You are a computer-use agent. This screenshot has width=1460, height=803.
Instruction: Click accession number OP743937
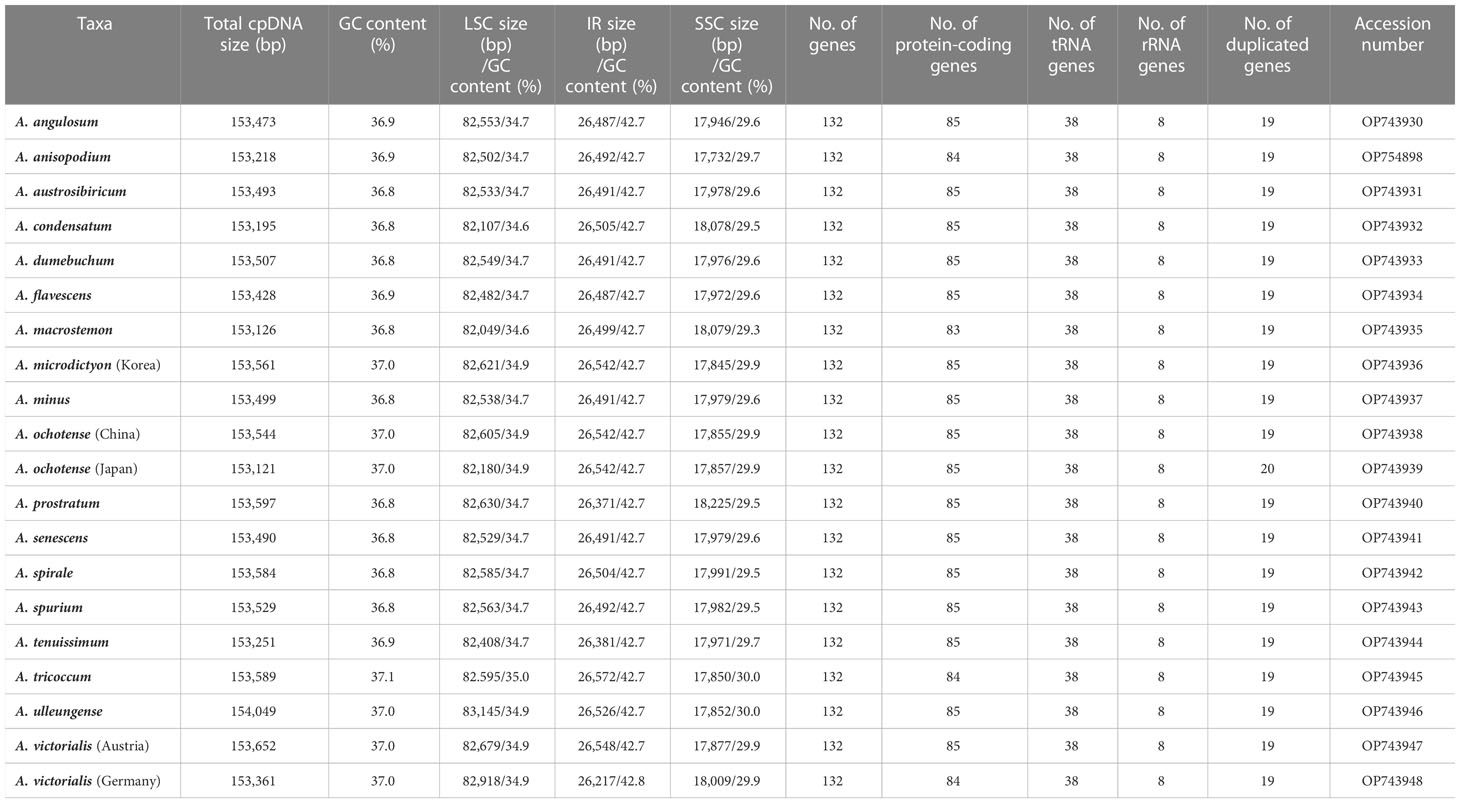1392,399
